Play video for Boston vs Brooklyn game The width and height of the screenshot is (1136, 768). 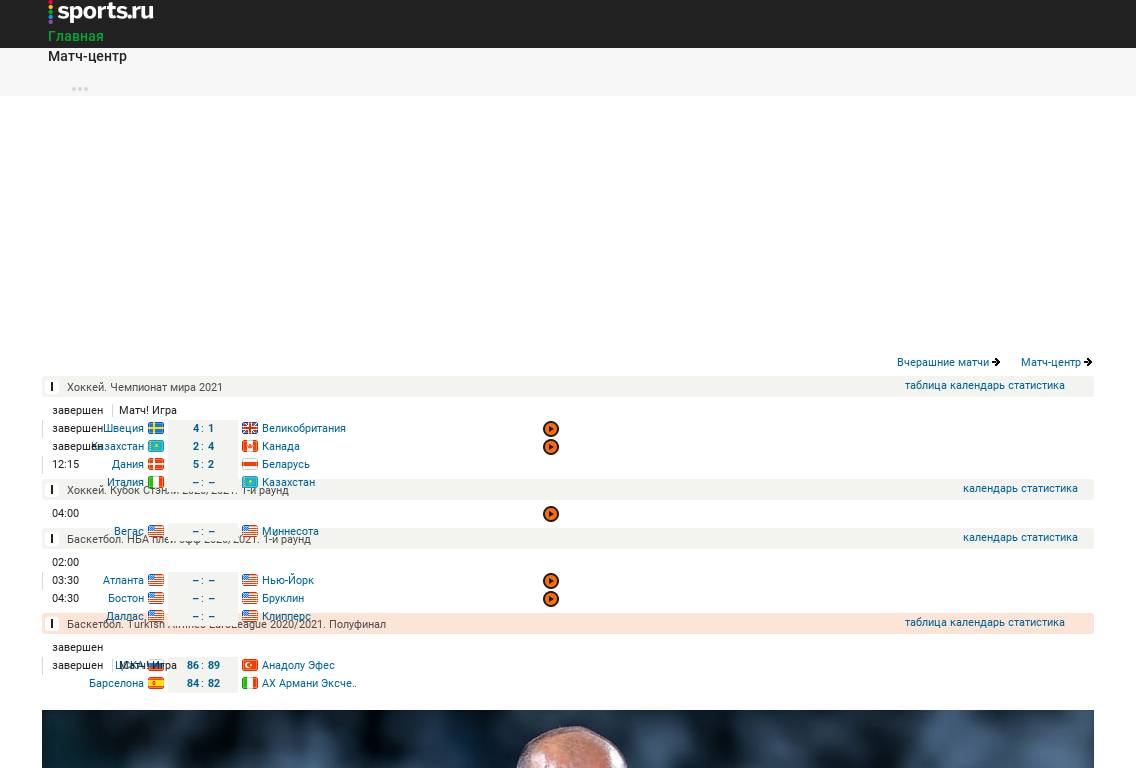(x=550, y=599)
